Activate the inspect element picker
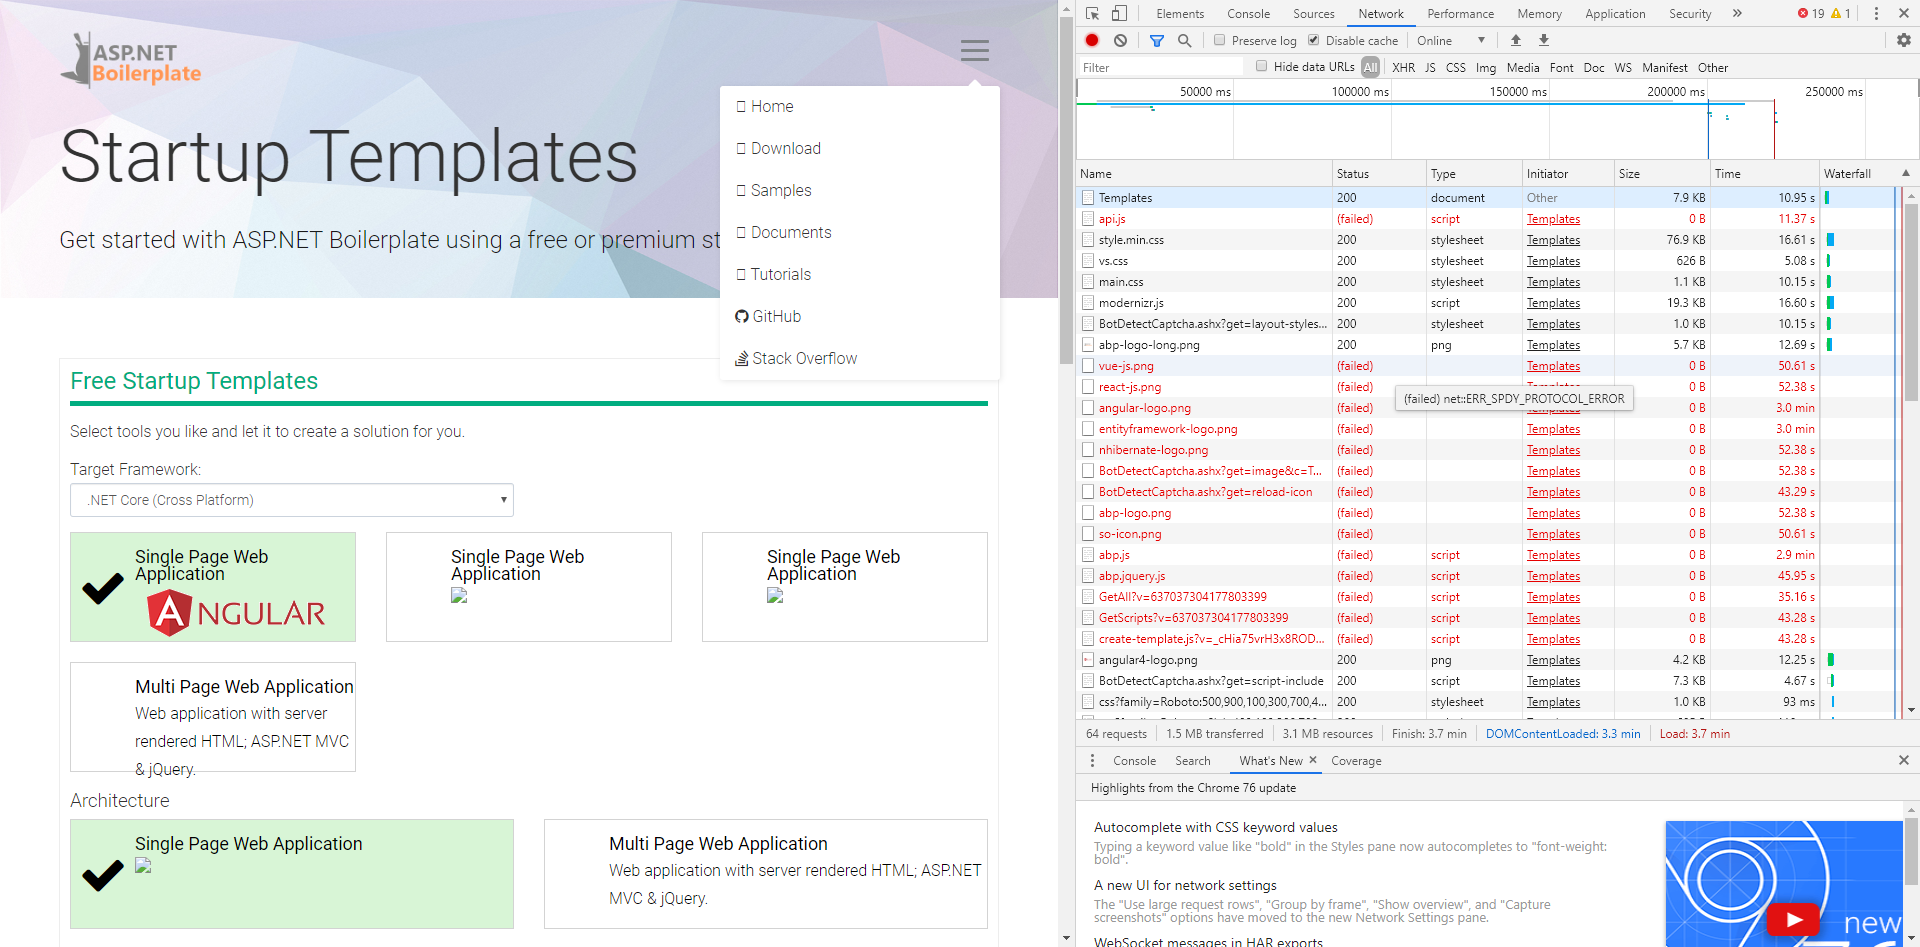1920x947 pixels. pyautogui.click(x=1092, y=13)
